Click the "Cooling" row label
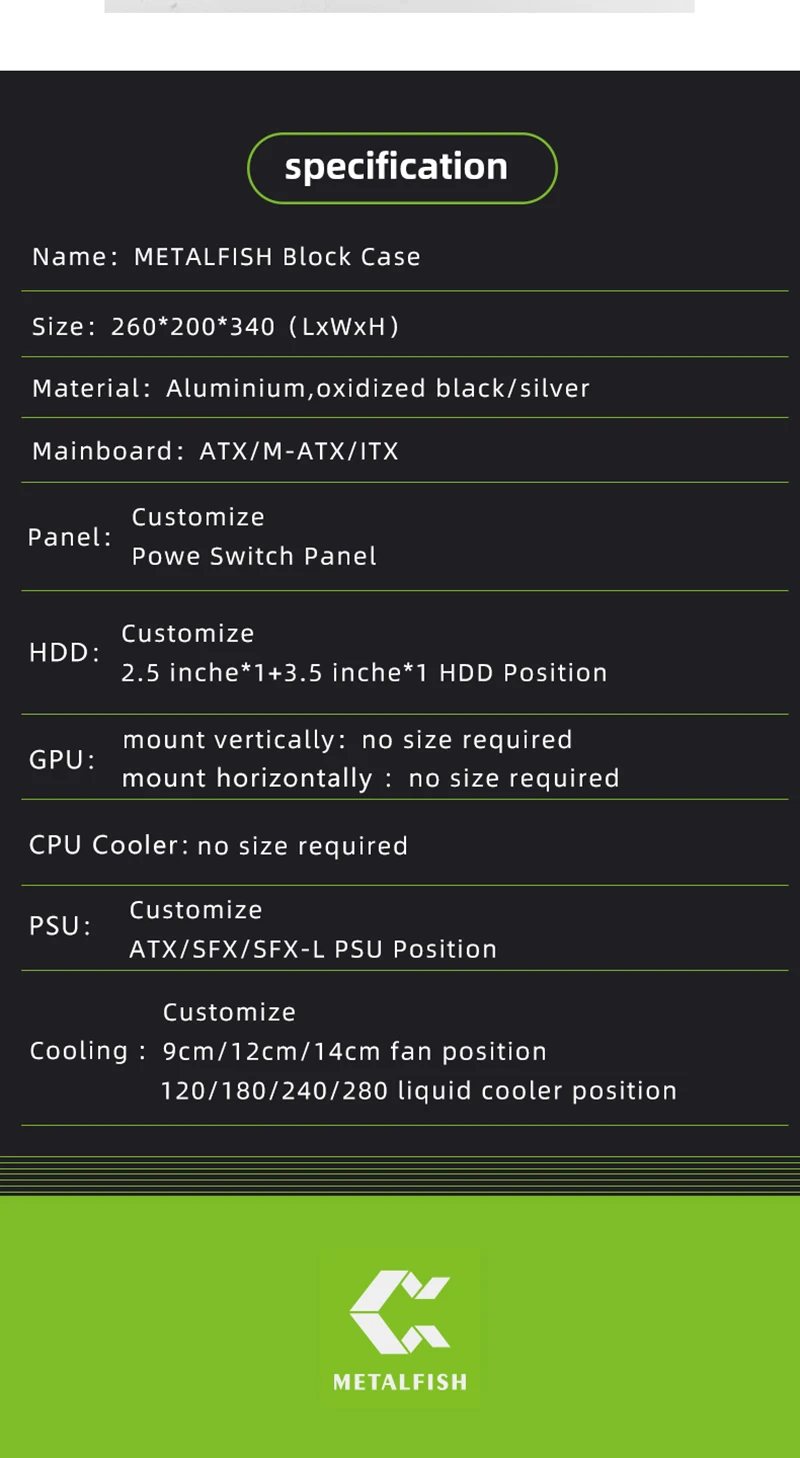 pos(80,1051)
